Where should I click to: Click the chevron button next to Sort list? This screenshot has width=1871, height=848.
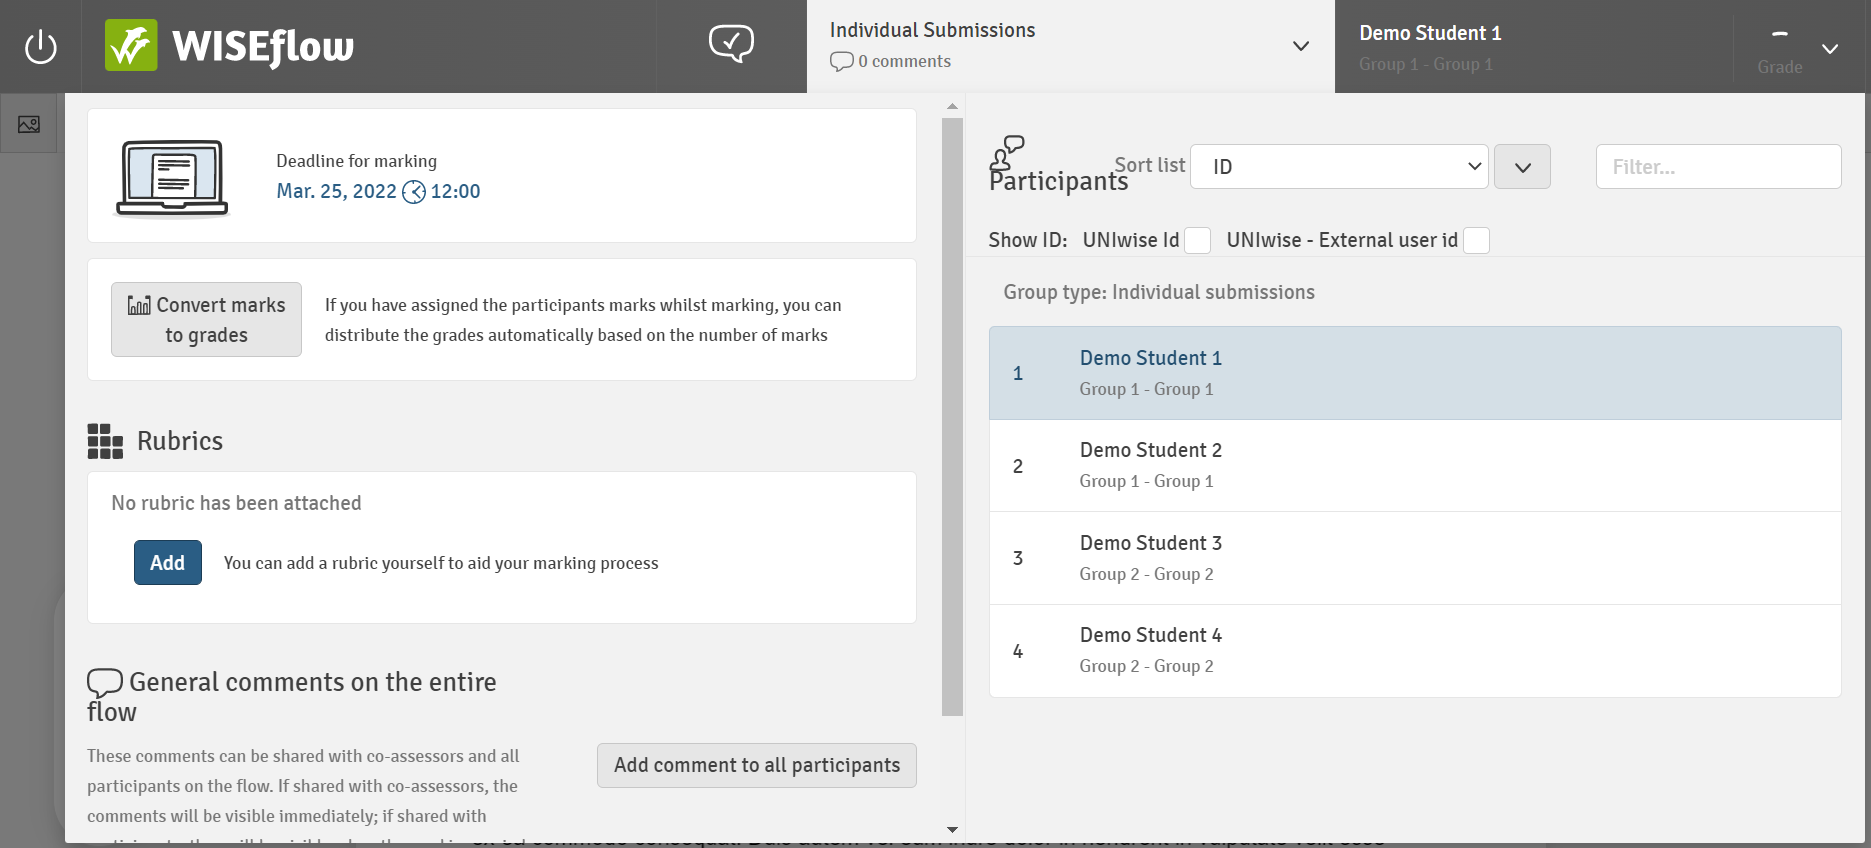point(1522,167)
